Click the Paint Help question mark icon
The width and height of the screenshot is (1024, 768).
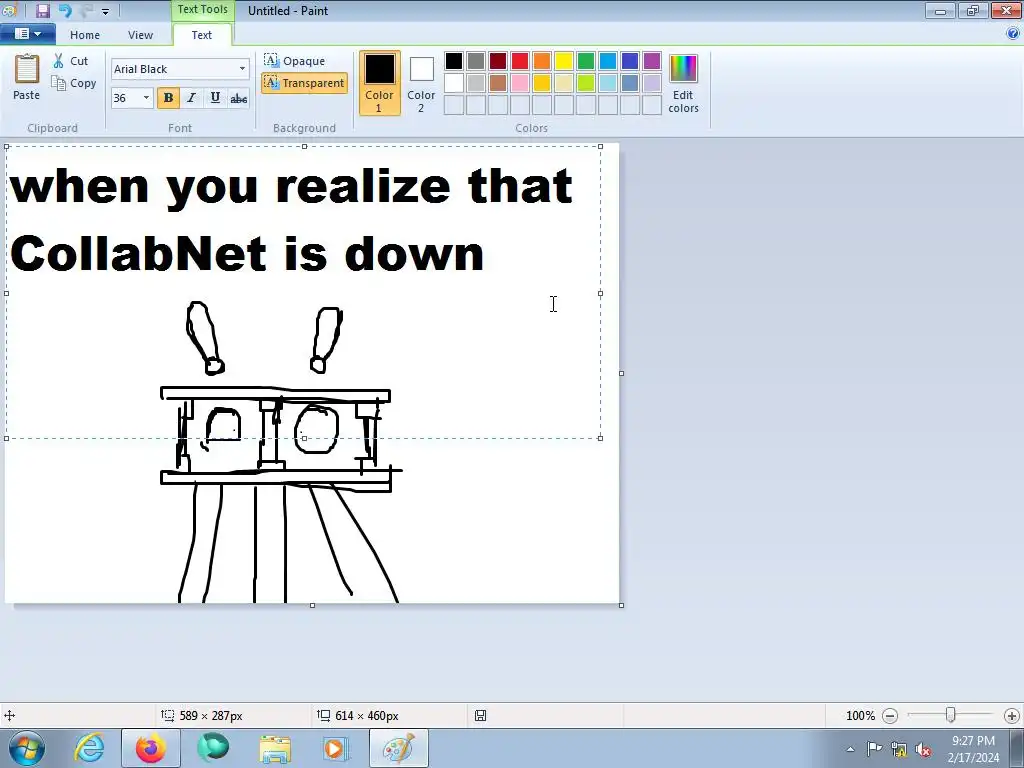point(1013,34)
